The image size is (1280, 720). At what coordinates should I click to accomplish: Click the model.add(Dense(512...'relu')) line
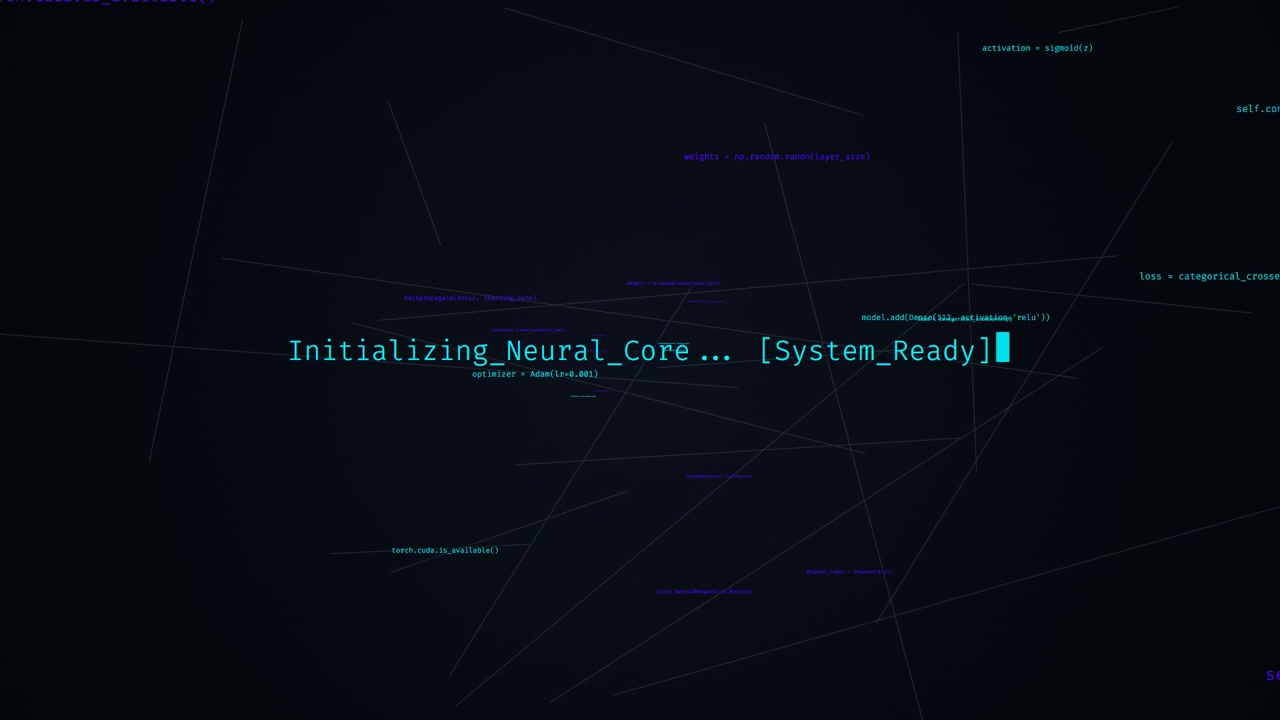coord(956,318)
